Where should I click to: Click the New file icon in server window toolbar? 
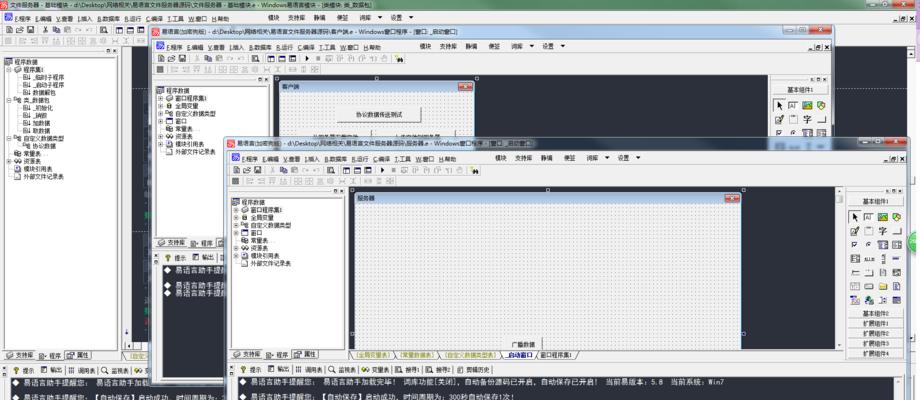(236, 170)
